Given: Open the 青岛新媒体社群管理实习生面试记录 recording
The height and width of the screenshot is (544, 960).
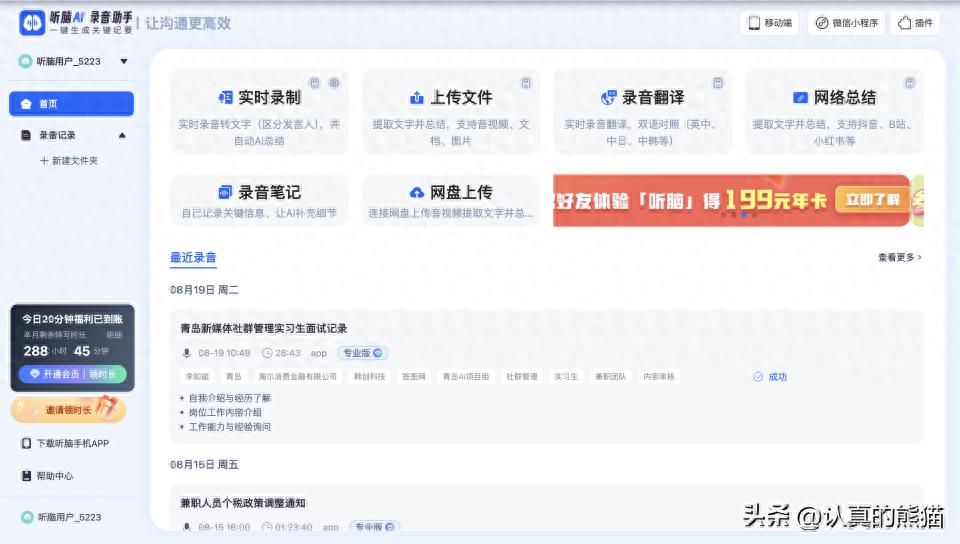Looking at the screenshot, I should (263, 329).
